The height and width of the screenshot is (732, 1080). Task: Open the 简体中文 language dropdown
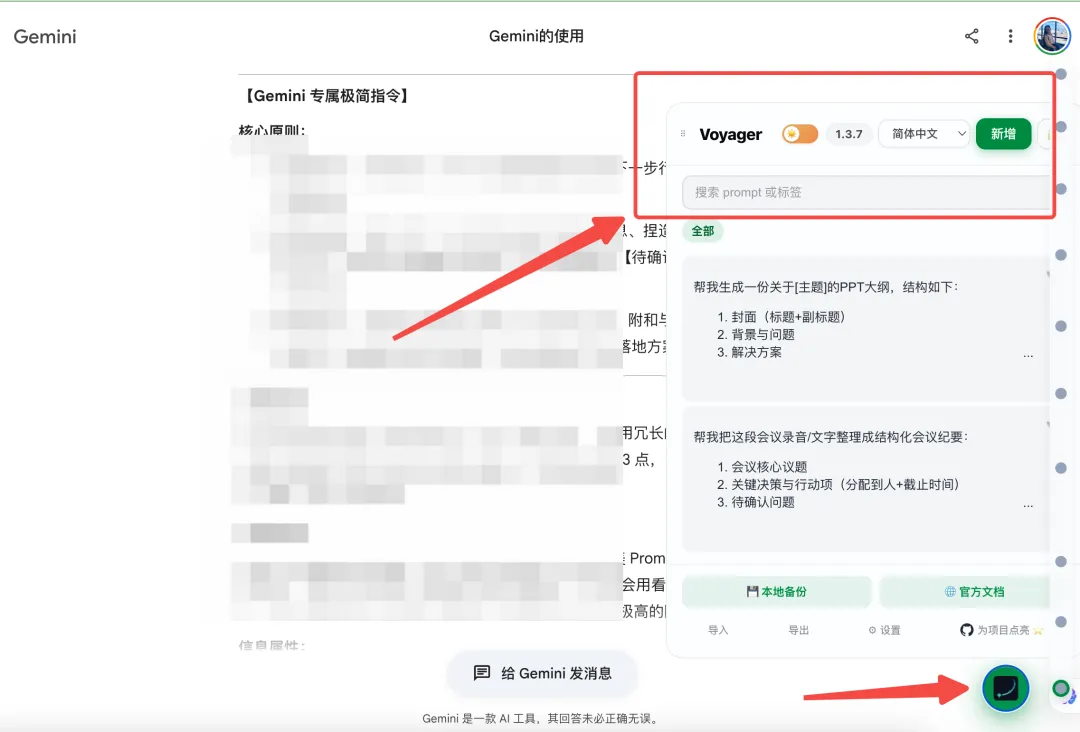pos(925,134)
